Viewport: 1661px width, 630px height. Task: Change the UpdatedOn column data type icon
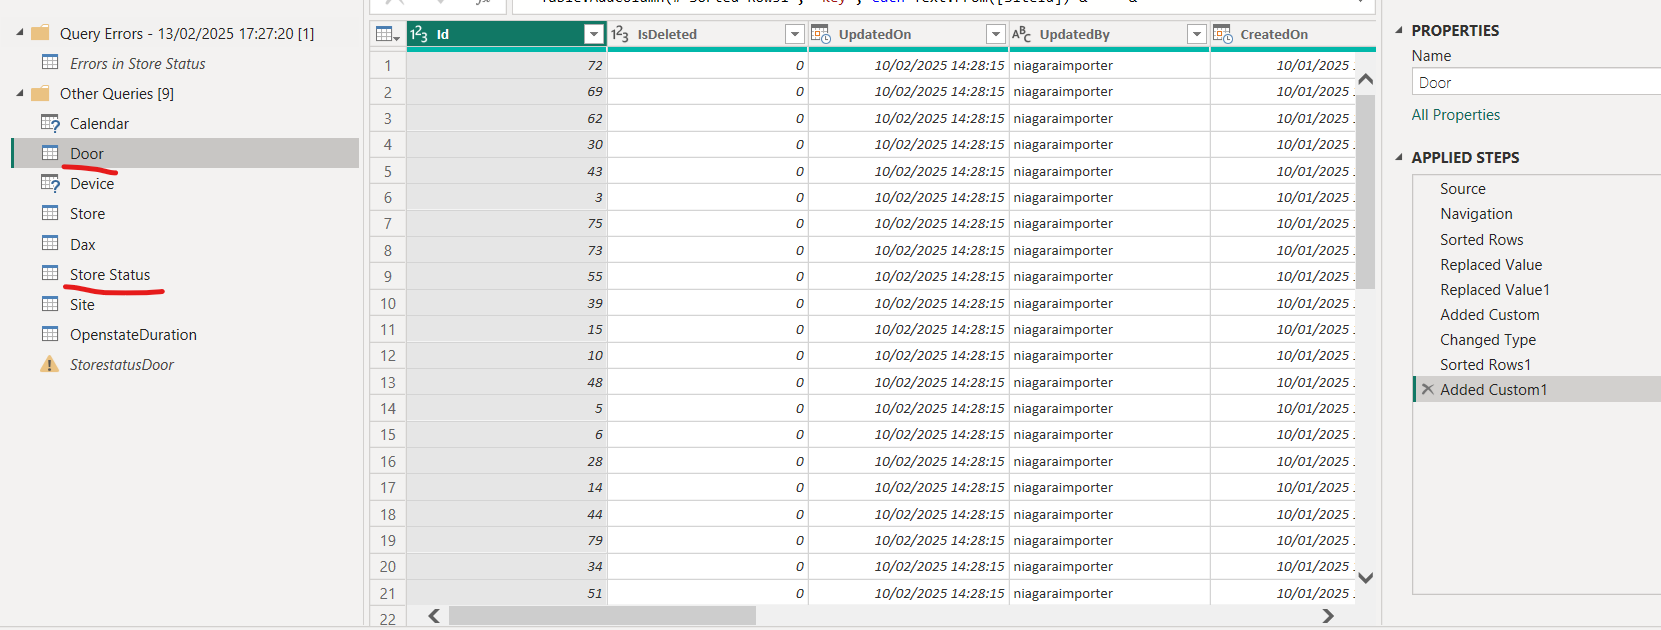coord(821,34)
